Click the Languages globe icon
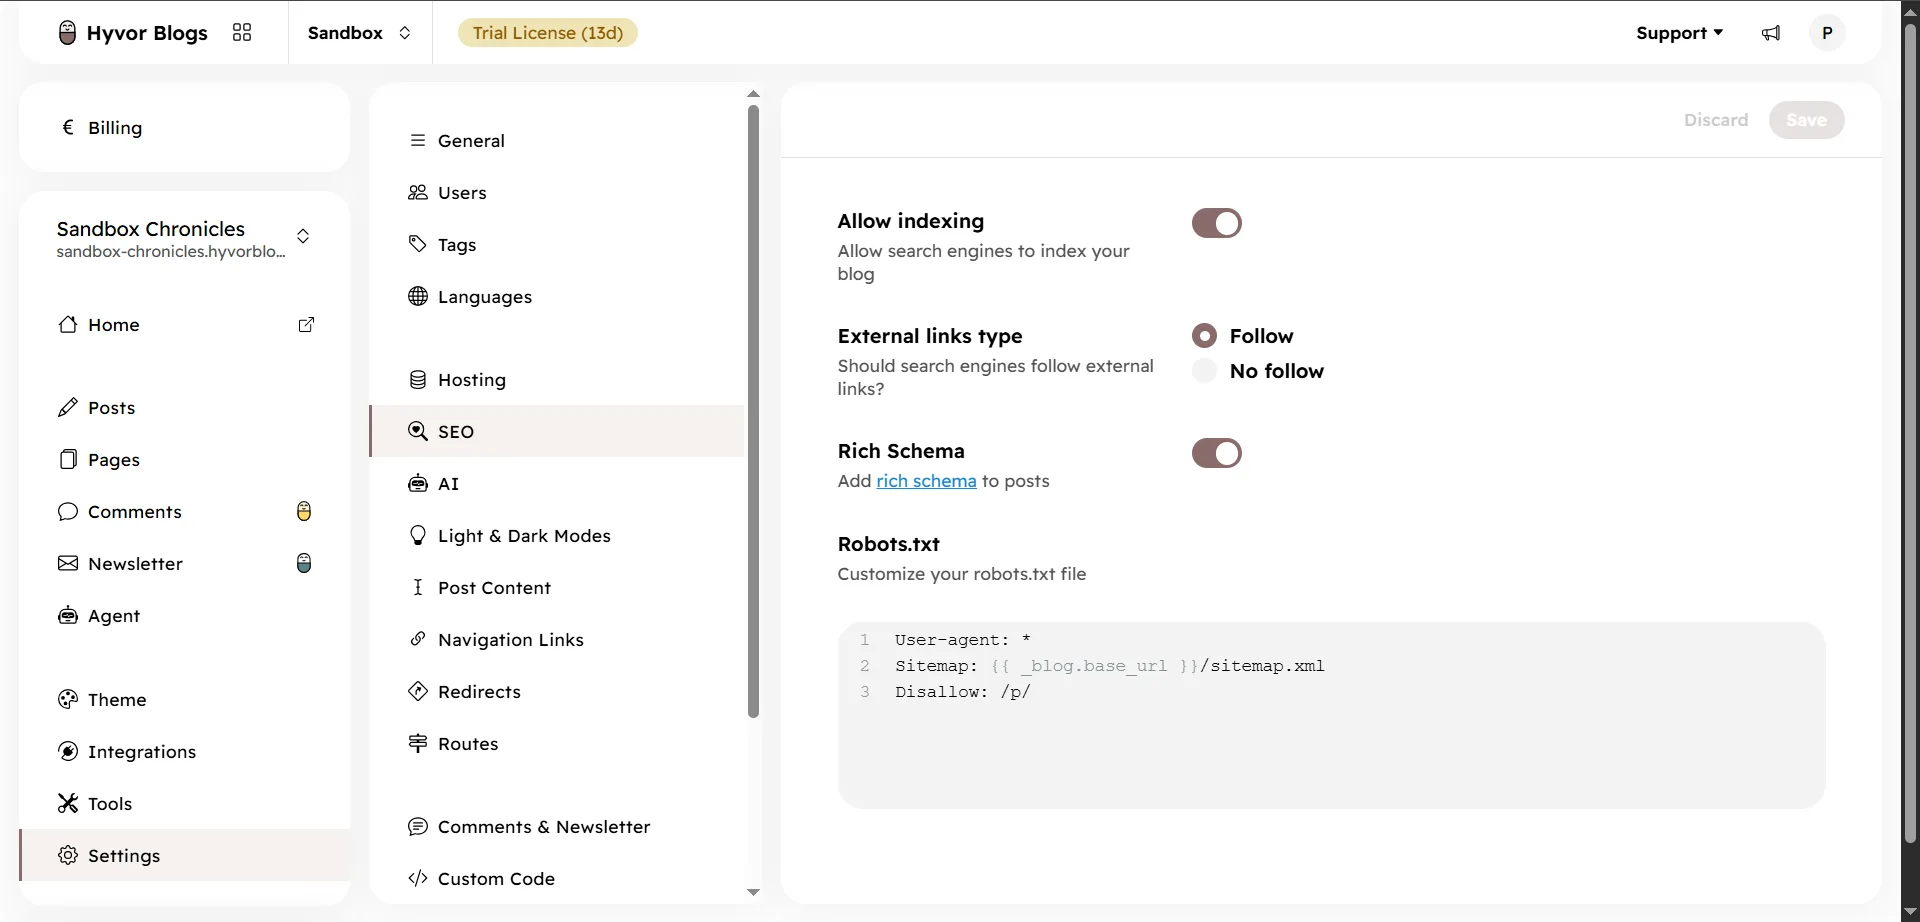Screen dimensions: 1920x922 [x=418, y=297]
